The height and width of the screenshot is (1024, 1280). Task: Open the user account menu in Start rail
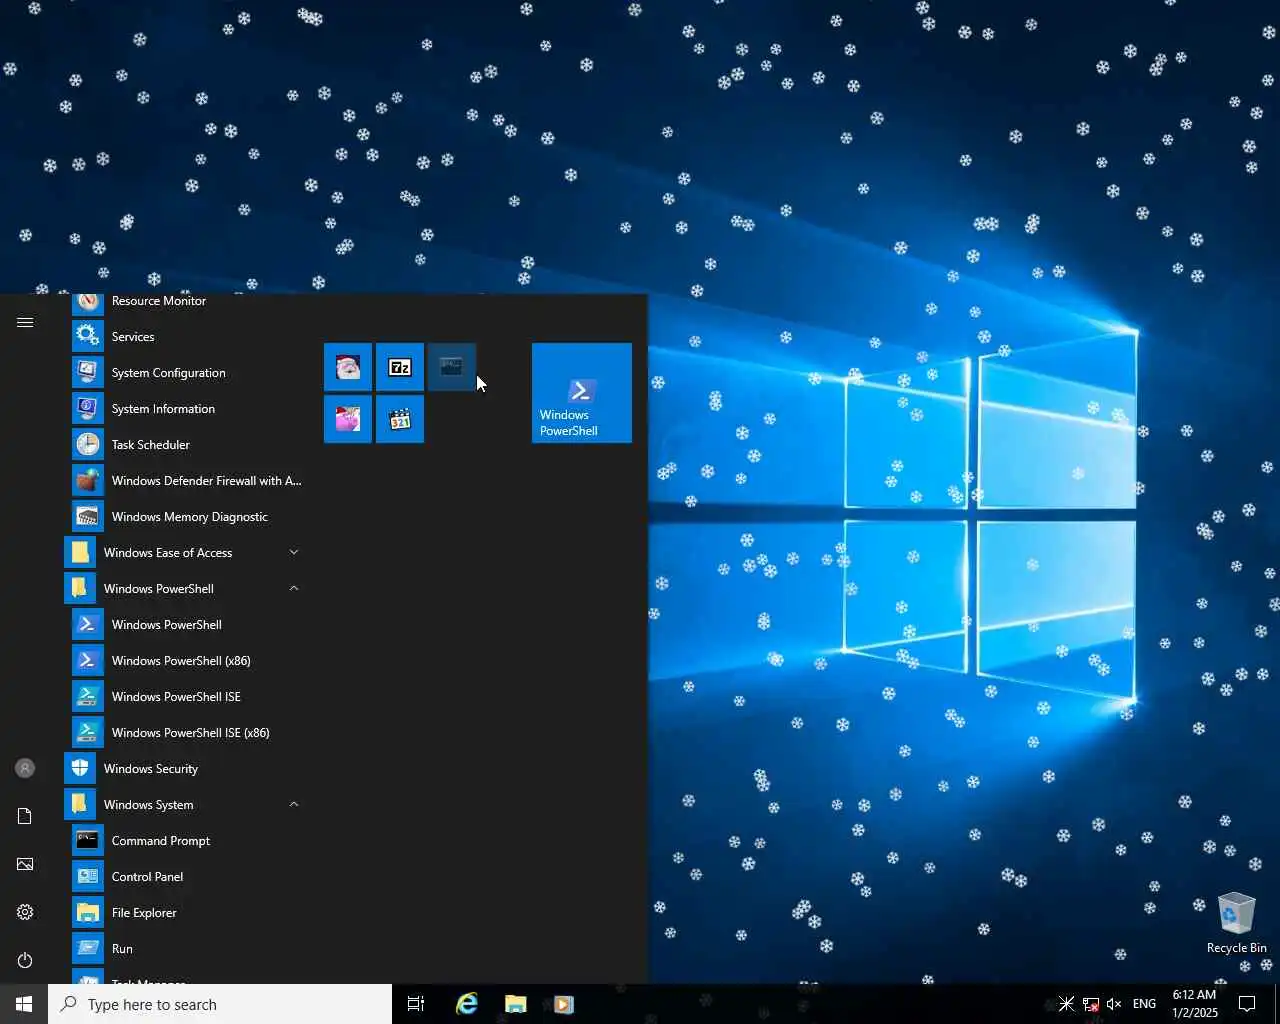(25, 768)
